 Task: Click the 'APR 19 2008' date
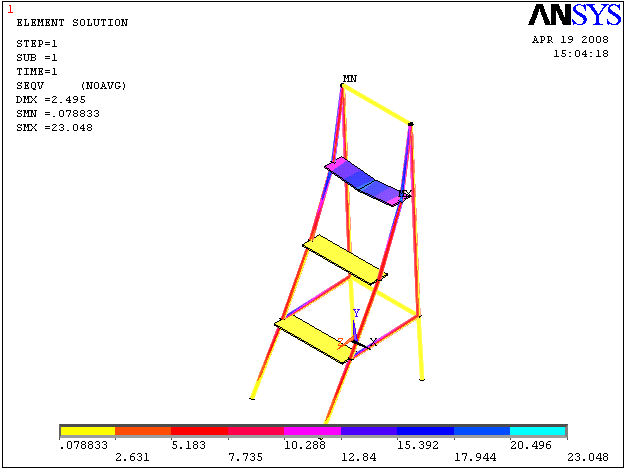tap(570, 40)
